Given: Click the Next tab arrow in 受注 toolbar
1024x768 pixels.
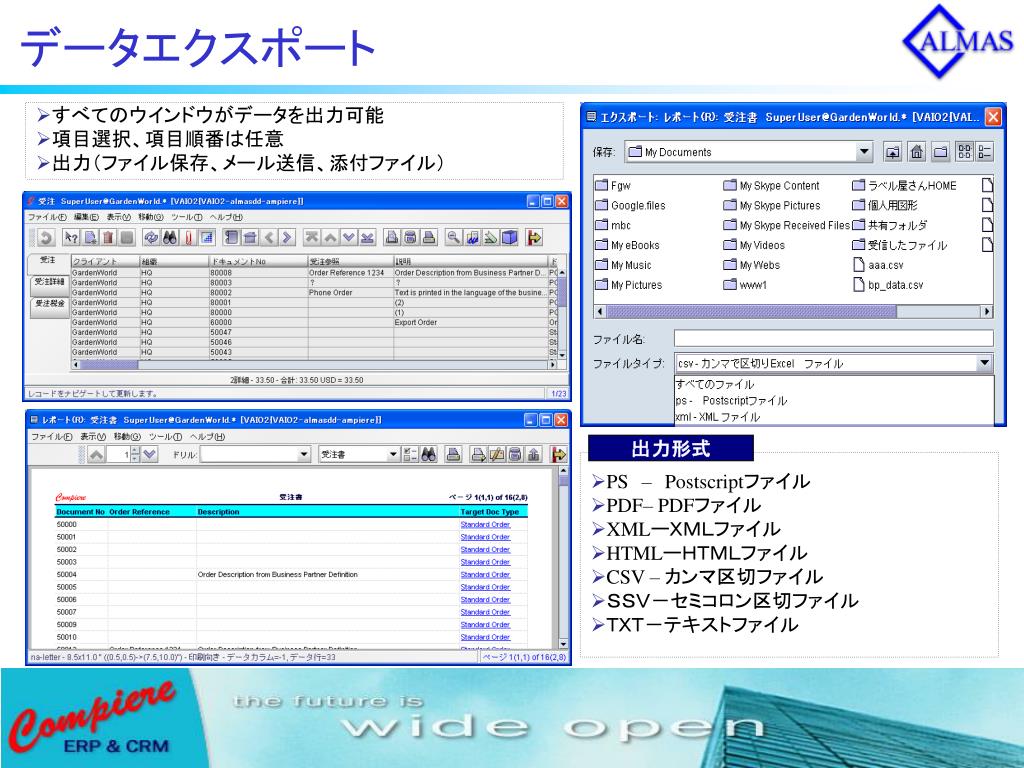Looking at the screenshot, I should (287, 238).
